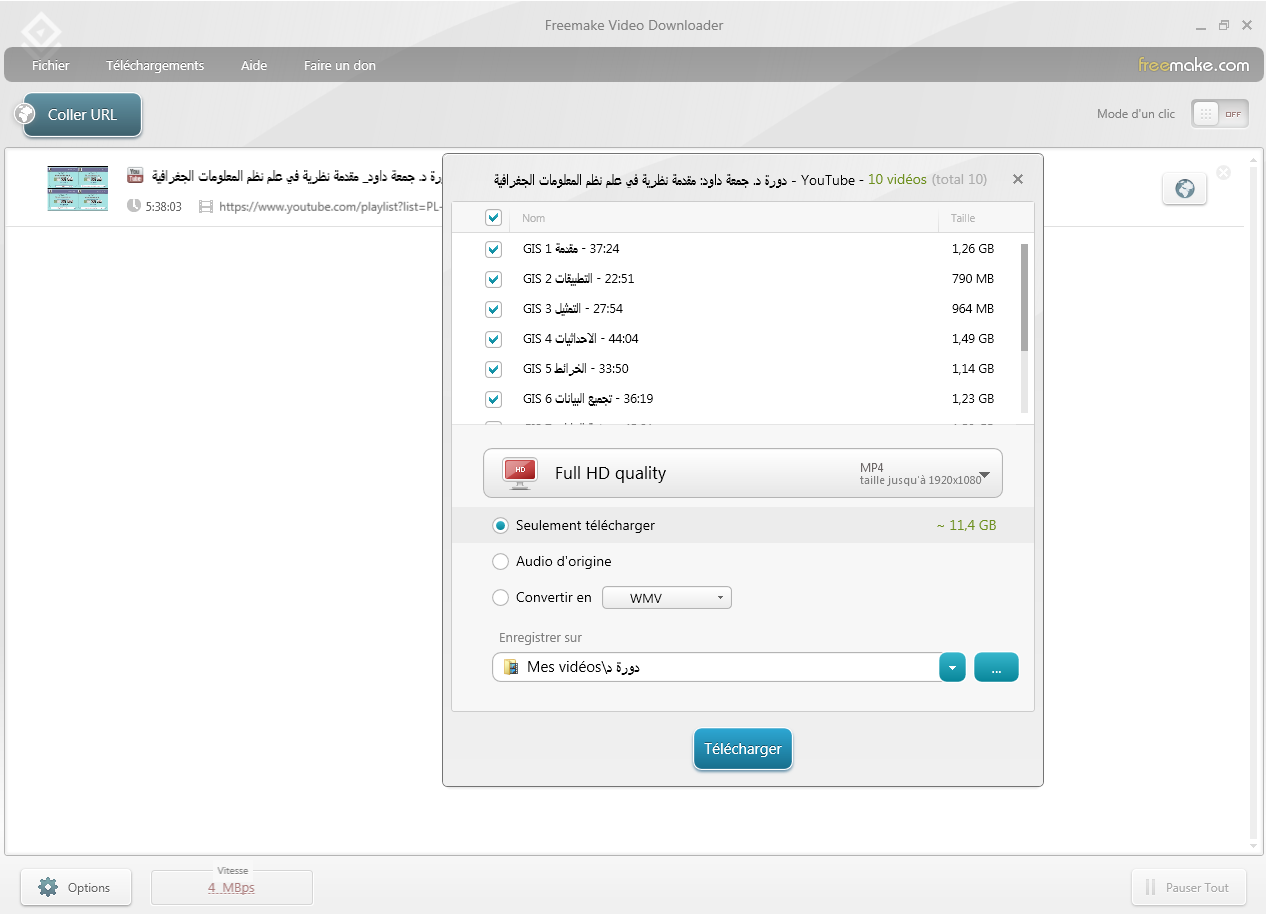Open the Aide menu

[x=254, y=65]
